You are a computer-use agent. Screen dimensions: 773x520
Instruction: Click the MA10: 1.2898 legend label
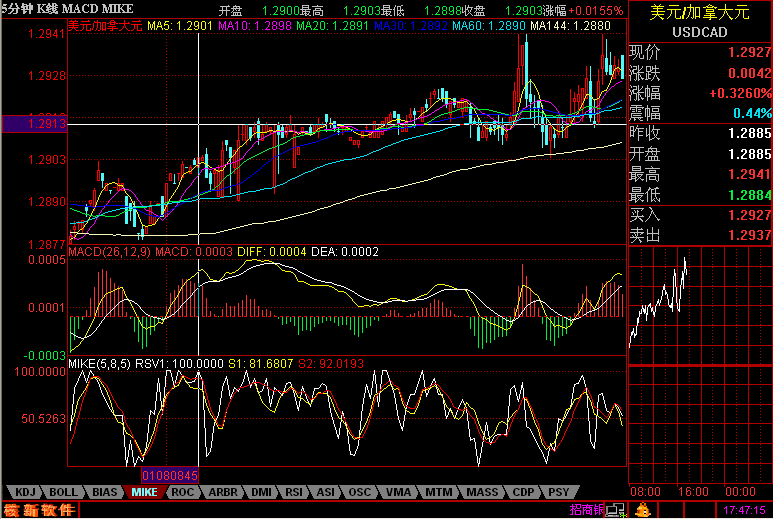click(255, 26)
